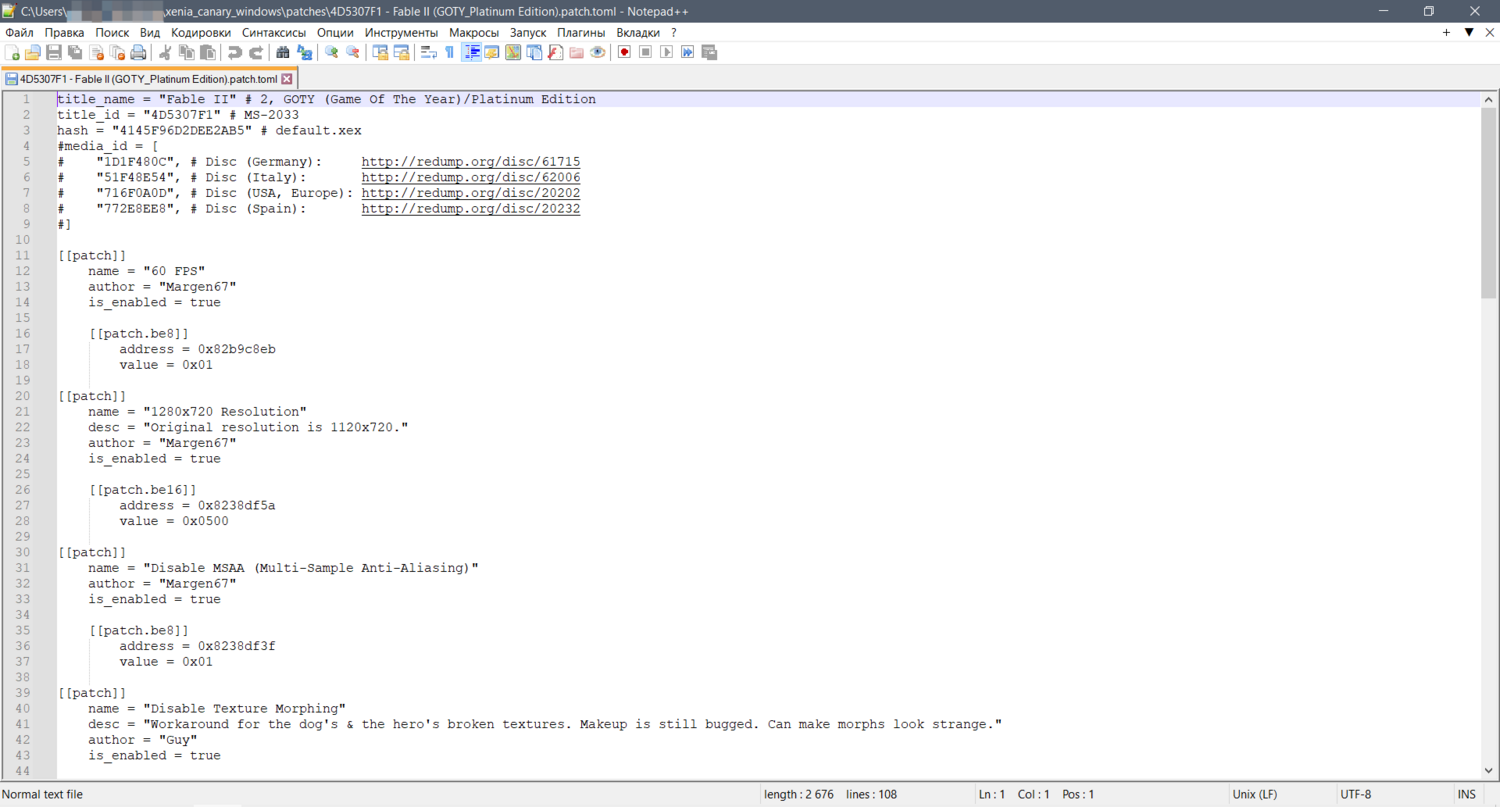Toggle Show All Characters pilcrow icon
1500x807 pixels.
[x=449, y=52]
